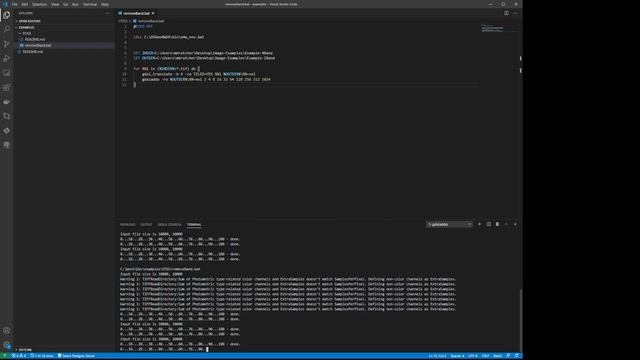
Task: Click the line and column indicator
Action: pos(437,356)
